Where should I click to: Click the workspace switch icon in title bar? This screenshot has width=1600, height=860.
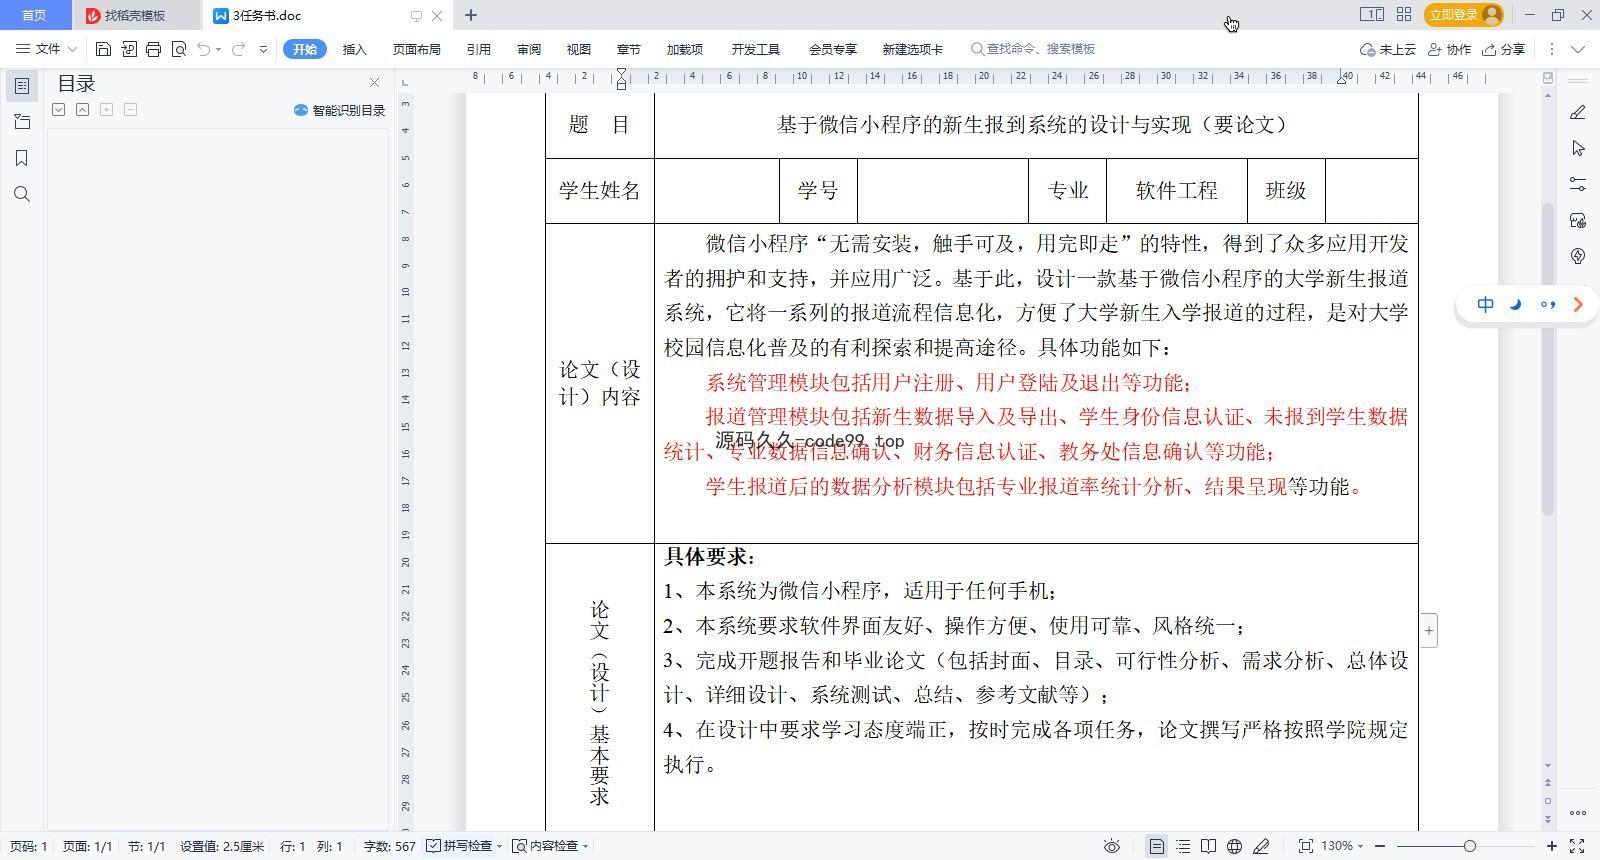(x=1371, y=14)
